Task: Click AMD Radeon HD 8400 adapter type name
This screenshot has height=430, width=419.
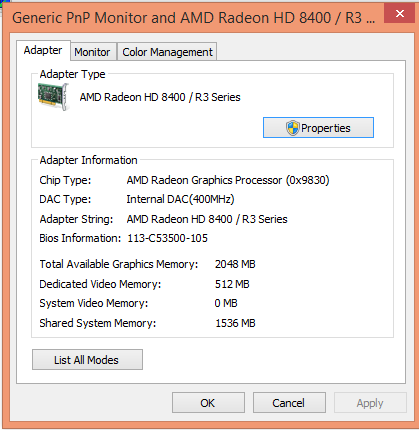Action: (160, 97)
